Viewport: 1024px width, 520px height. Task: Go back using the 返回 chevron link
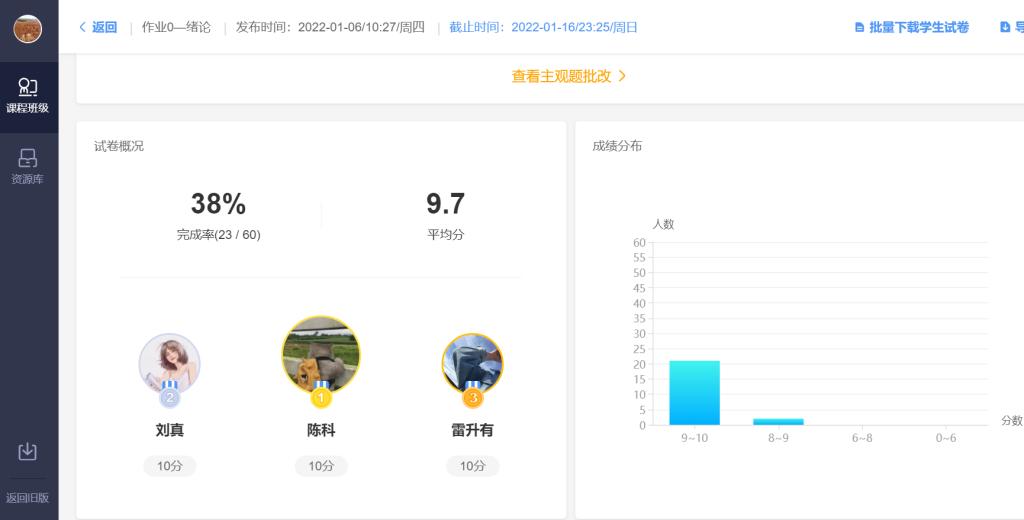98,27
